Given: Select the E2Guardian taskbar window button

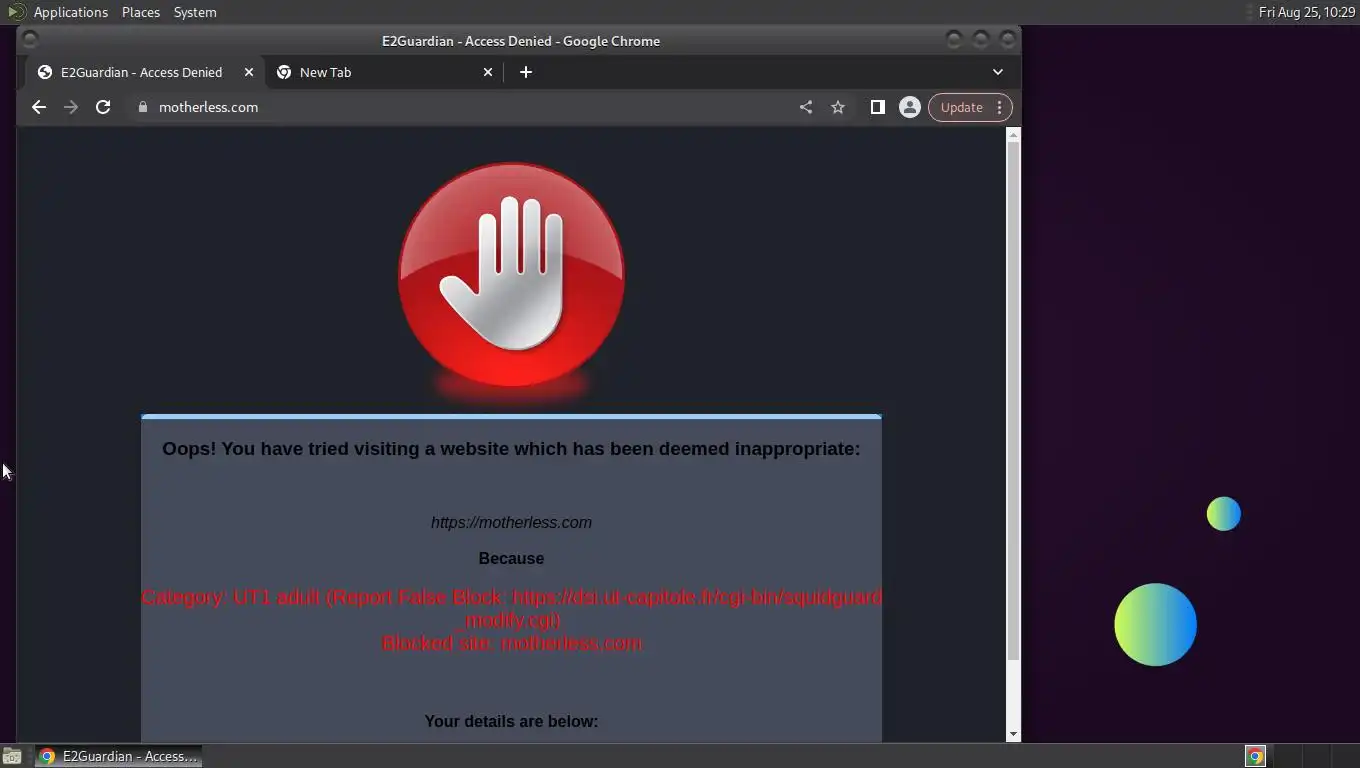Looking at the screenshot, I should pos(119,756).
